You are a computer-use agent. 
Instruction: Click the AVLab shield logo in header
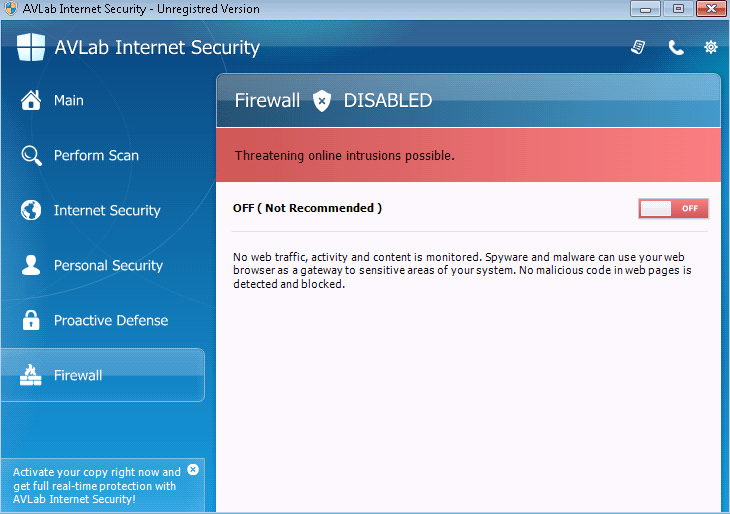point(31,47)
